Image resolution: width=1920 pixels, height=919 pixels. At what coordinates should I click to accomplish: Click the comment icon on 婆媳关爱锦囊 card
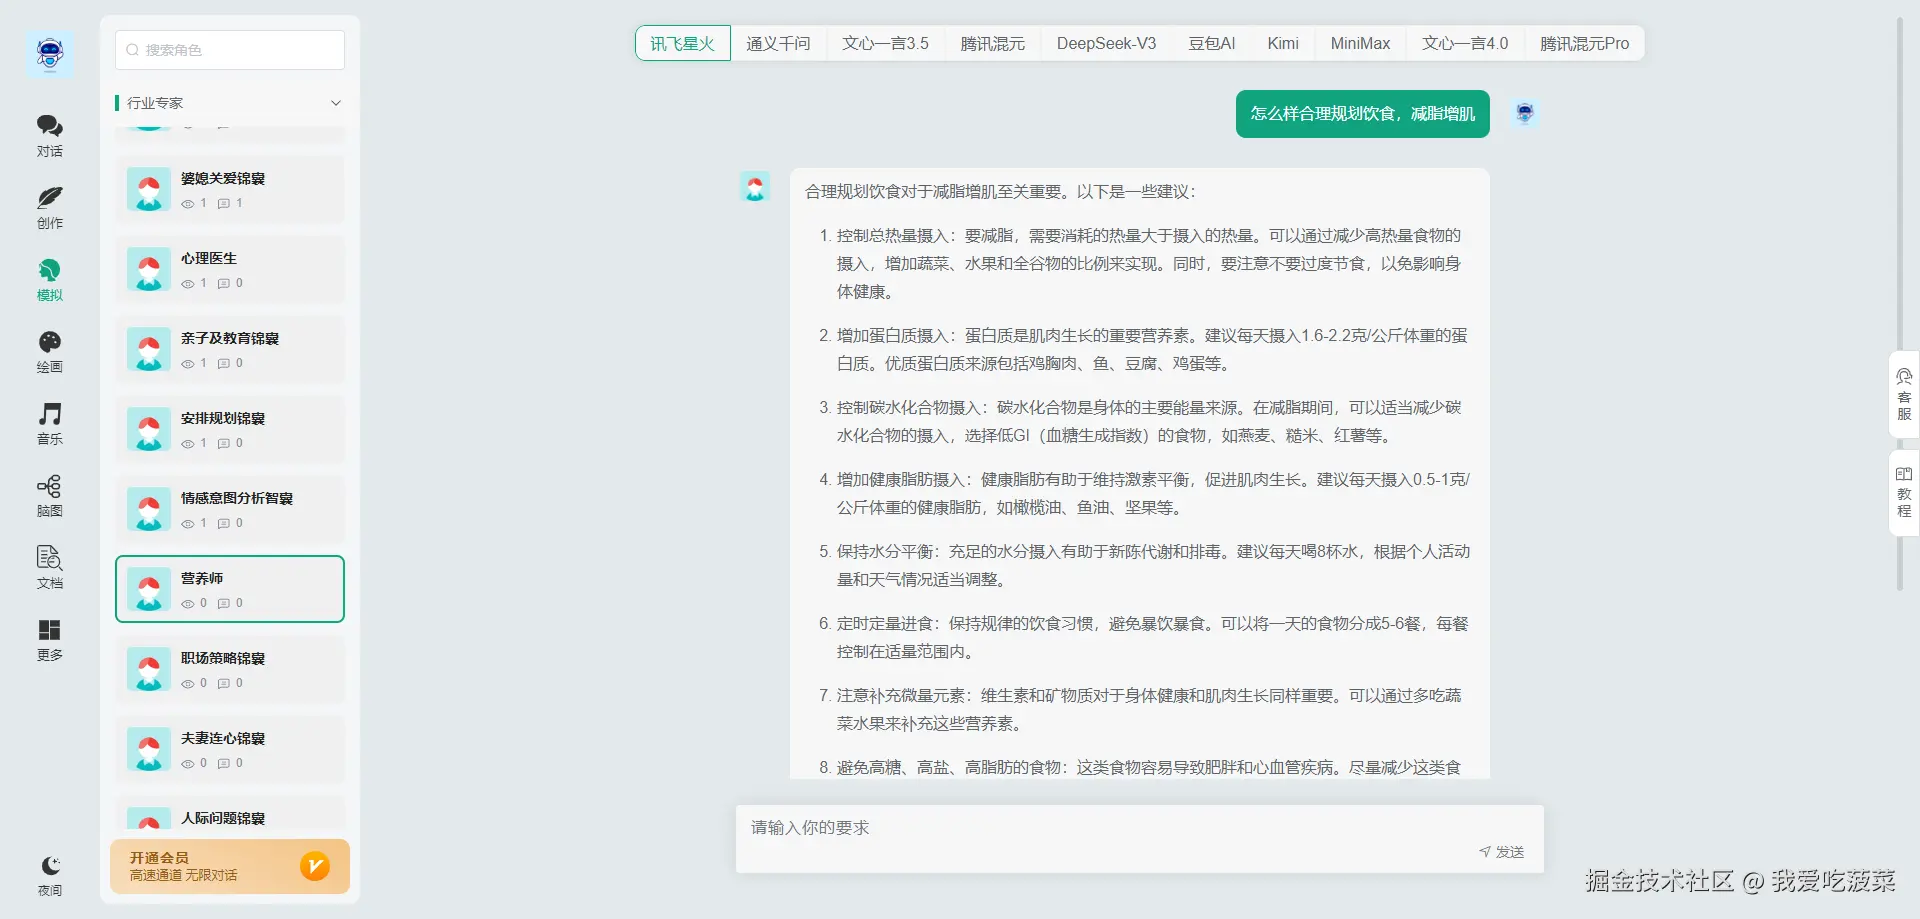[224, 204]
